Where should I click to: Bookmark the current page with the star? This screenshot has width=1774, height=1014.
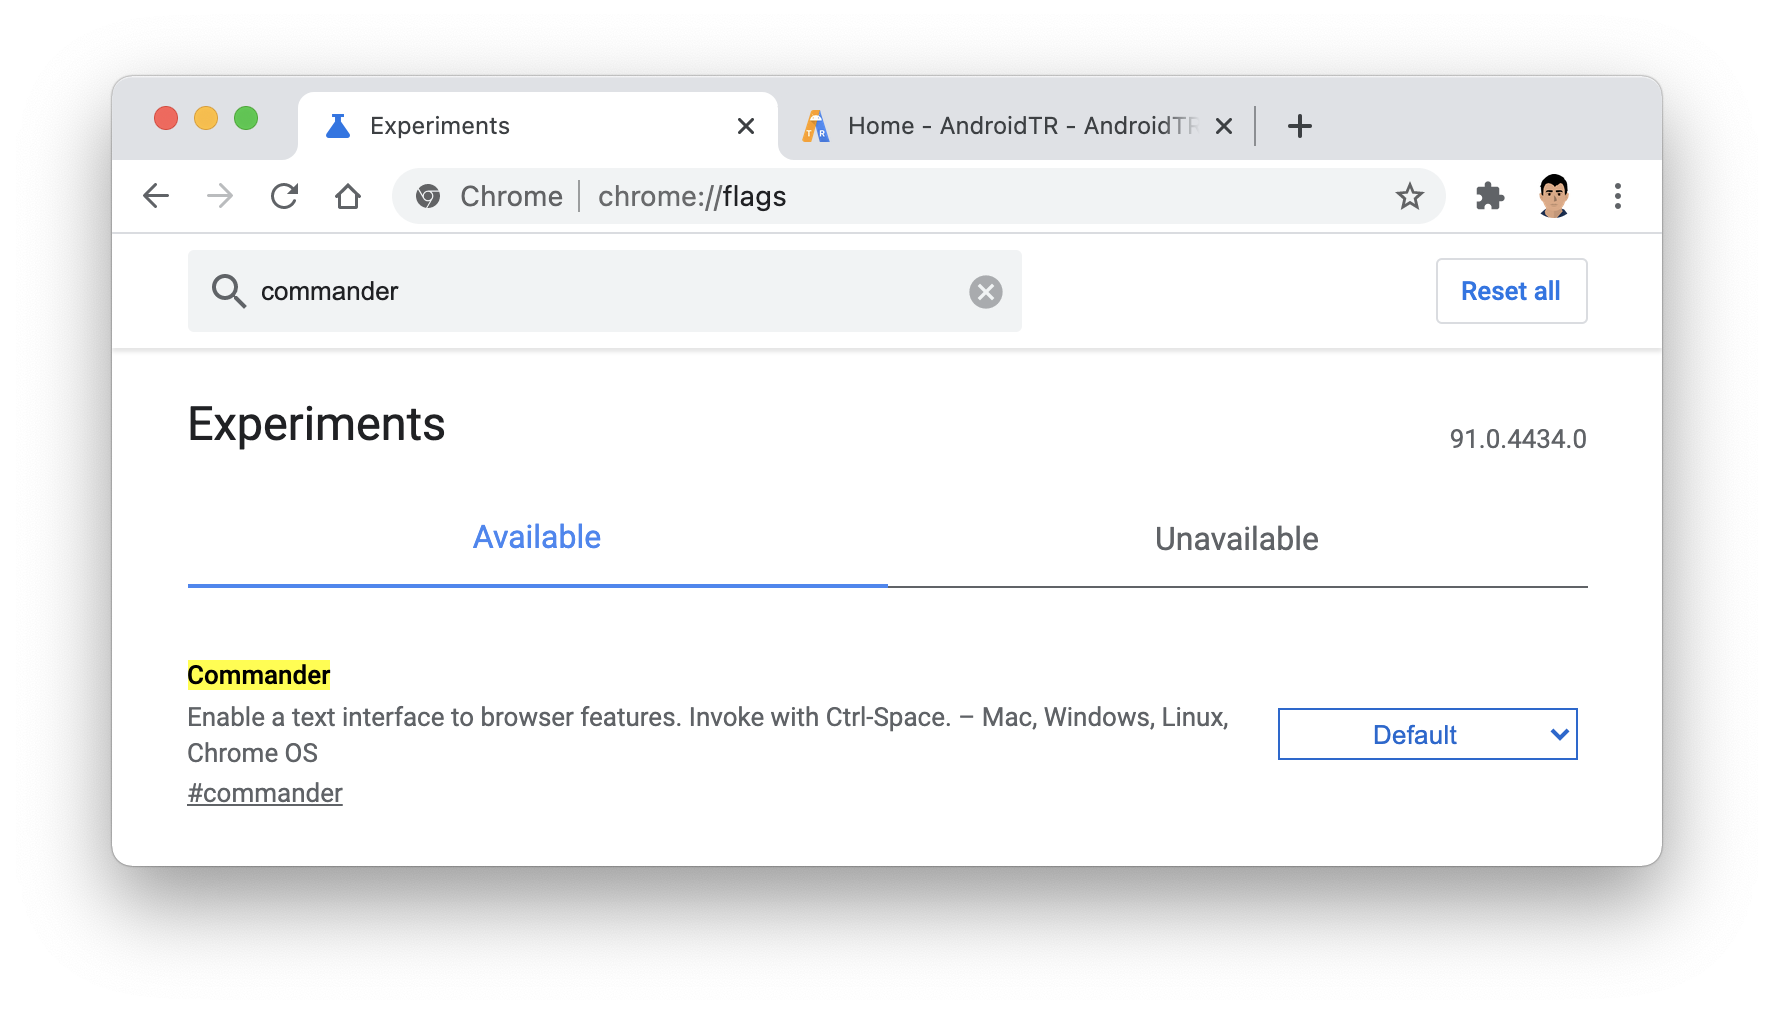click(x=1409, y=196)
